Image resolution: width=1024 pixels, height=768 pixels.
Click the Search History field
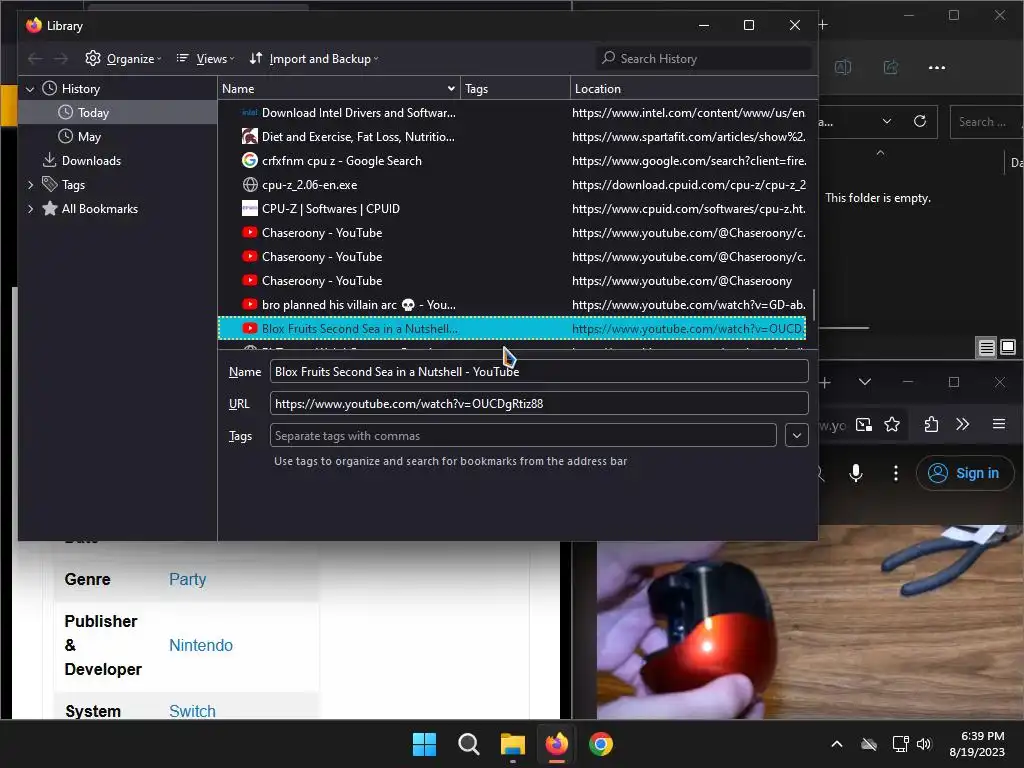coord(704,59)
